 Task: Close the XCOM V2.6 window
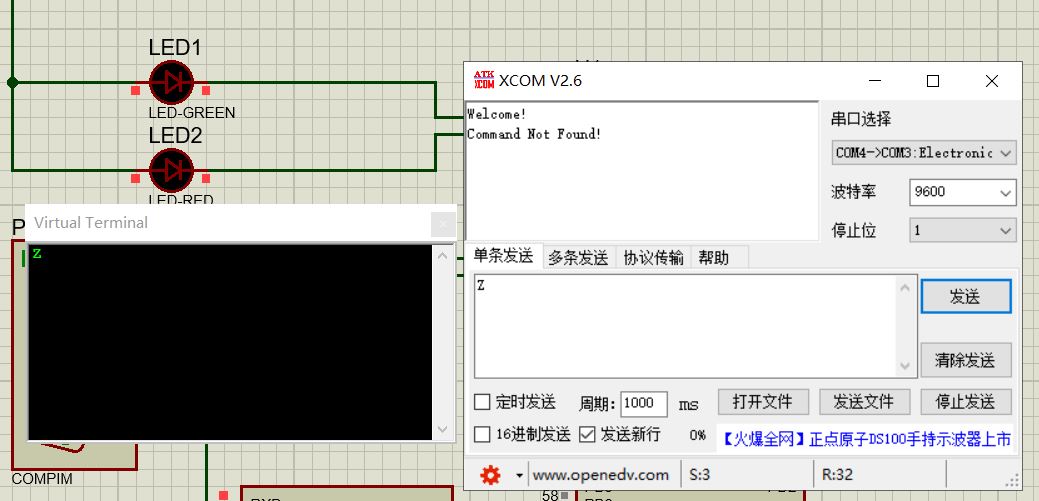pyautogui.click(x=992, y=81)
